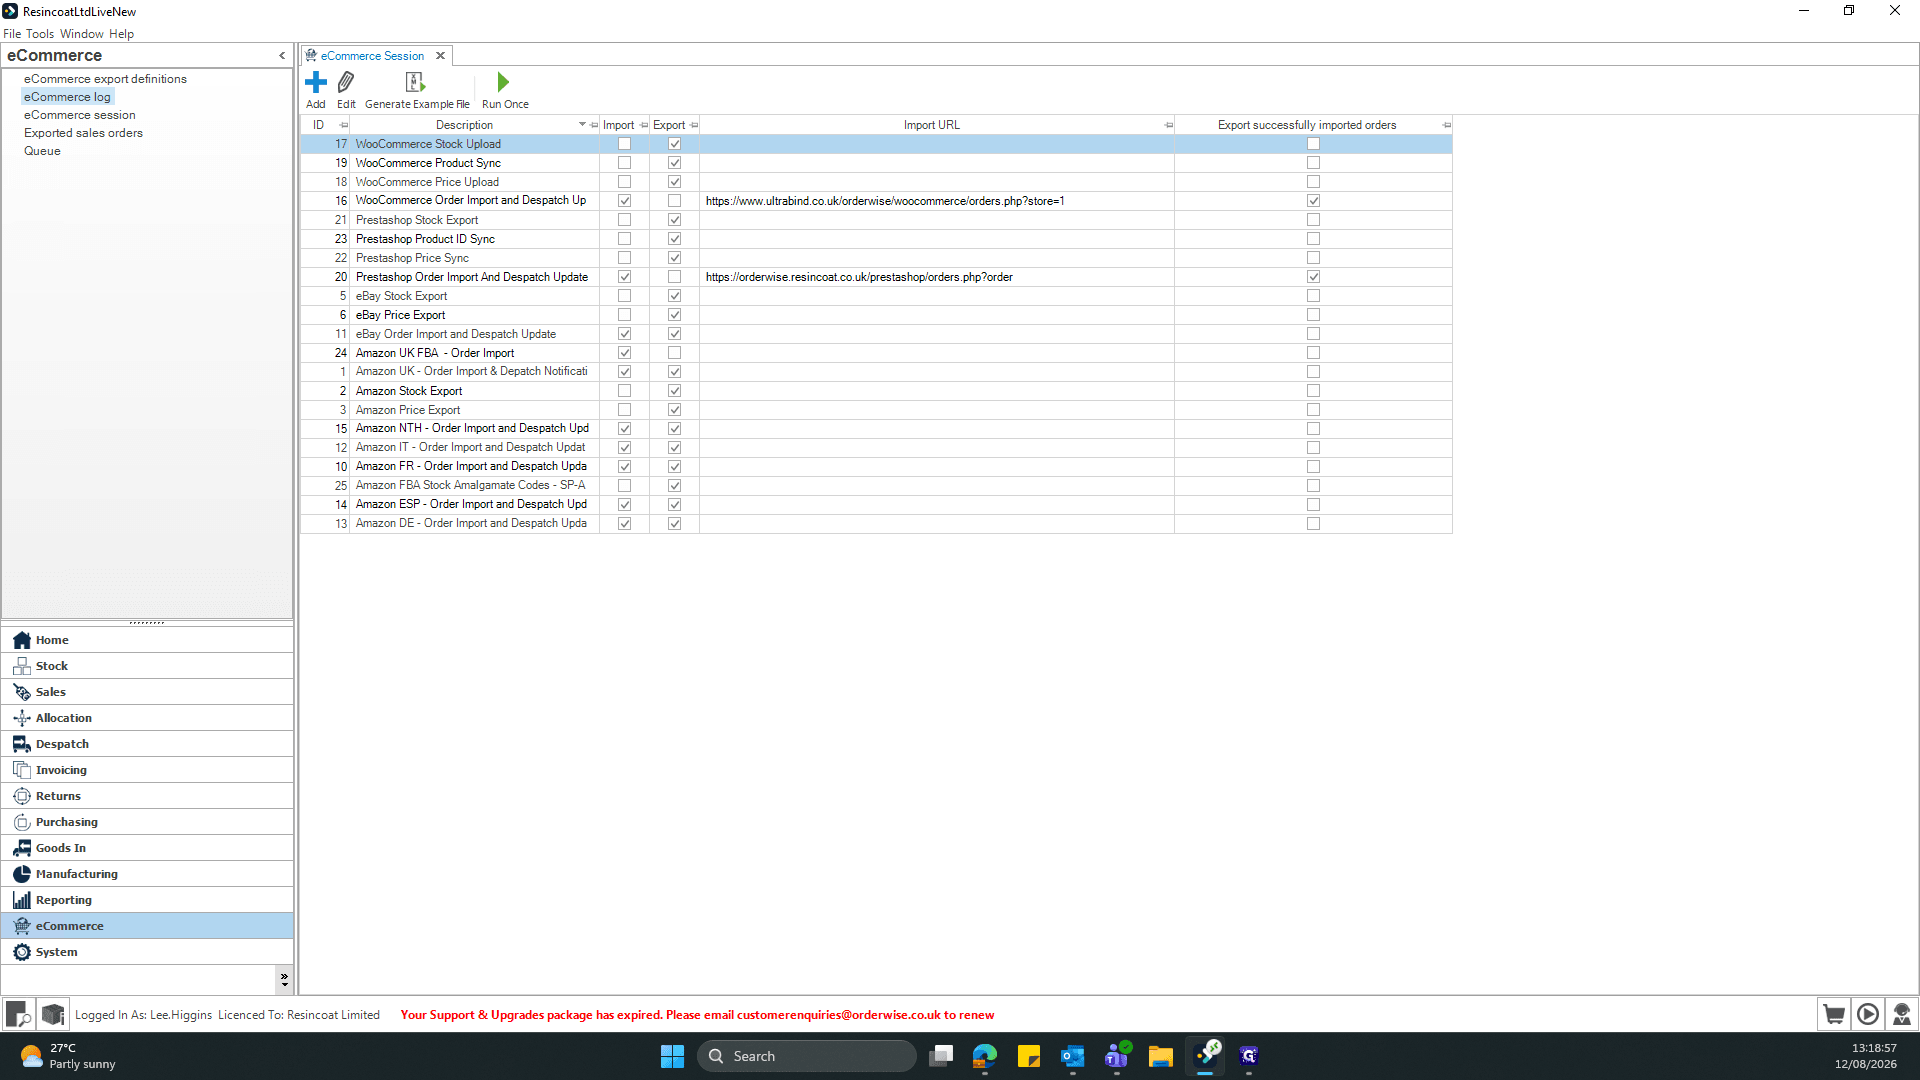Open the Tools menu
This screenshot has height=1080, width=1920.
point(40,34)
